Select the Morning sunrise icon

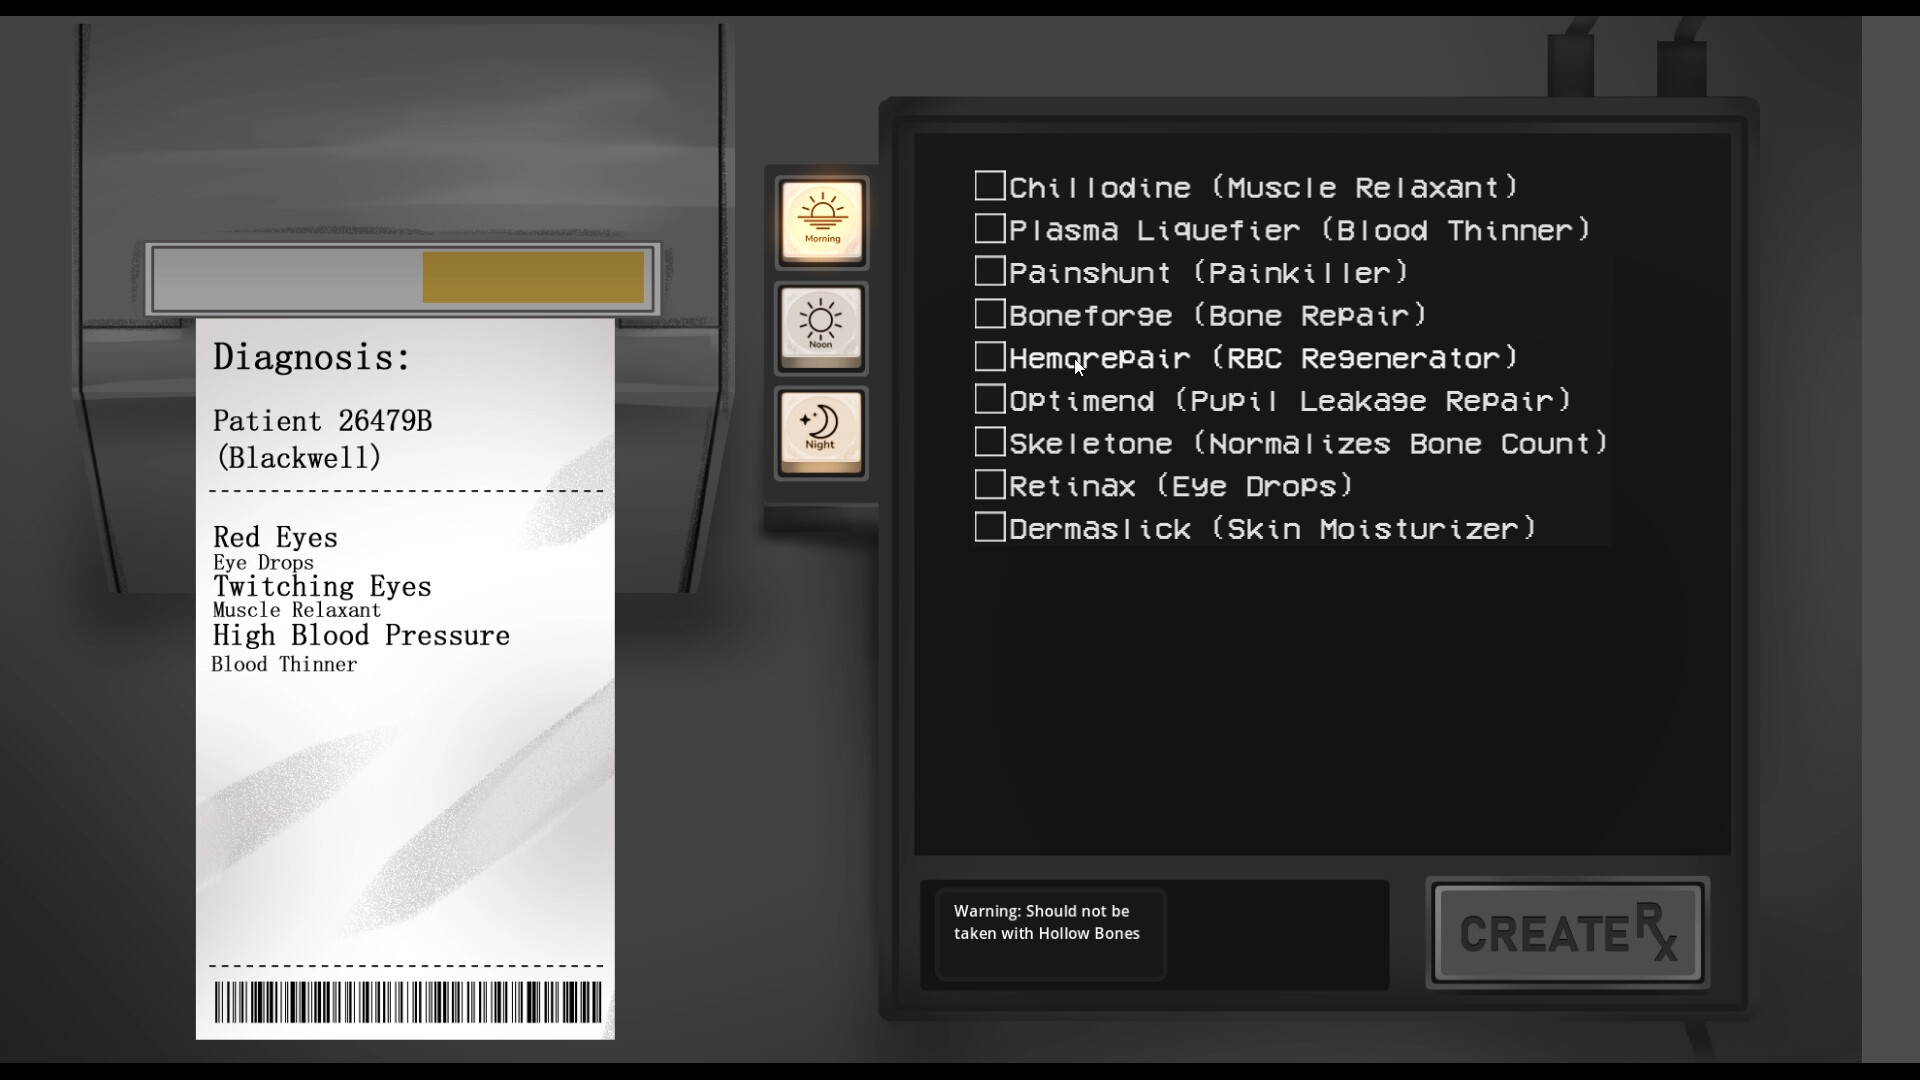[822, 220]
